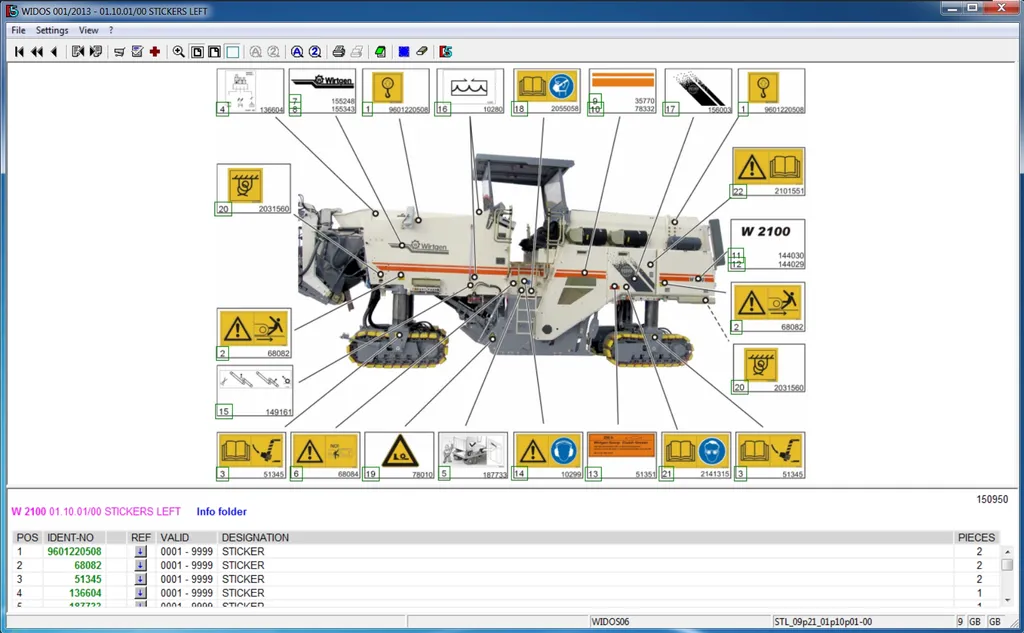Image resolution: width=1024 pixels, height=633 pixels.
Task: Click REF arrow button for ident 136604
Action: (x=140, y=593)
